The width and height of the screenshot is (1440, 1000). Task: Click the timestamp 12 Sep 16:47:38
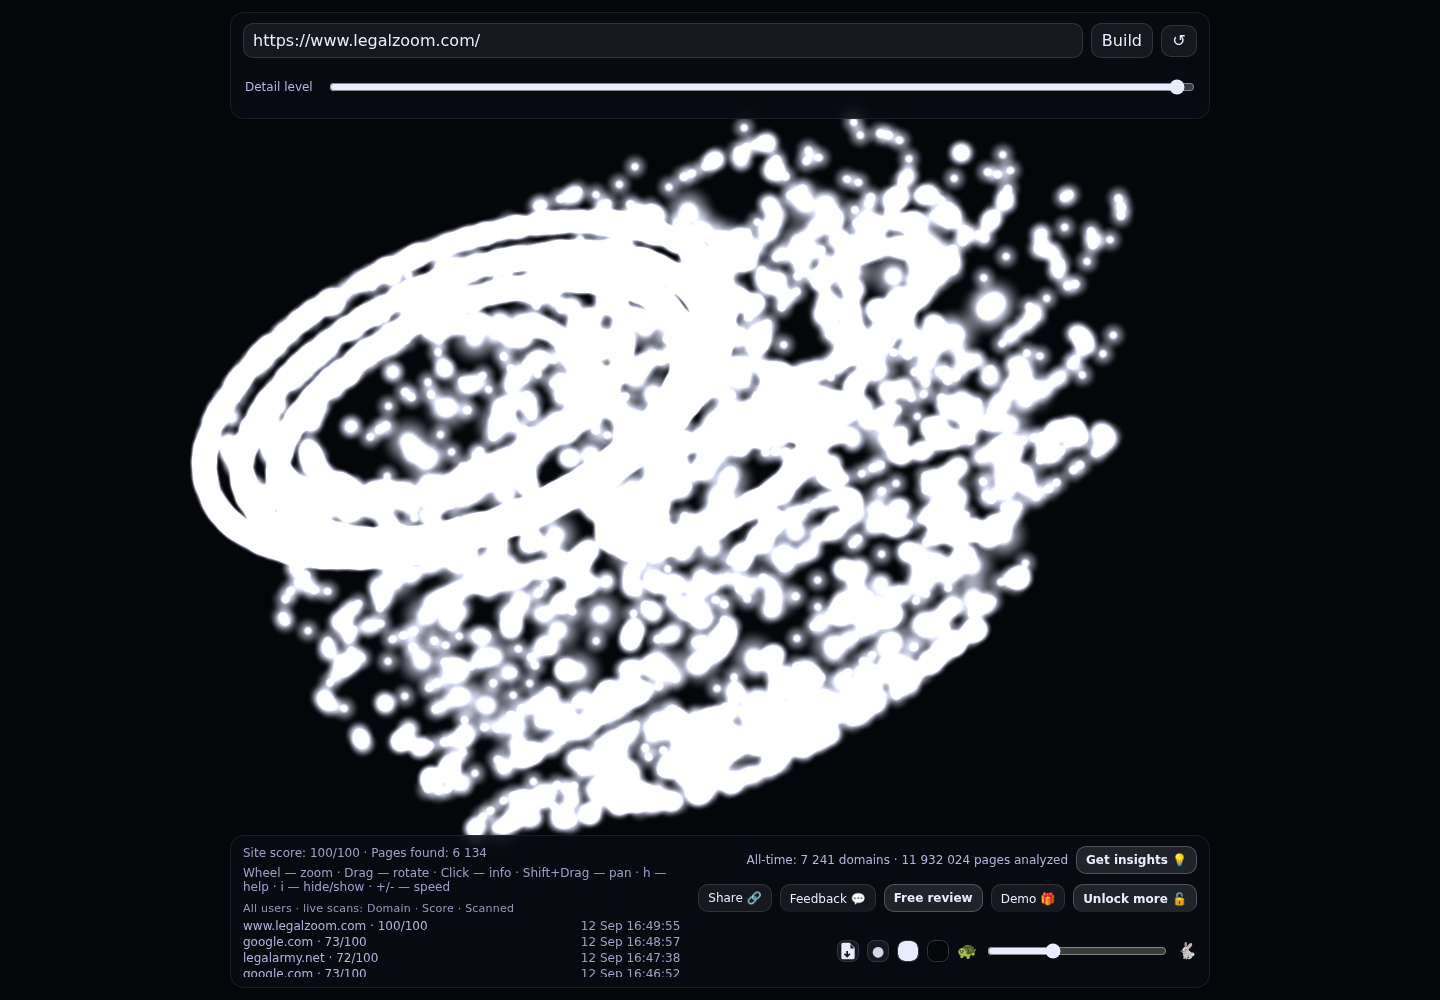click(x=630, y=958)
